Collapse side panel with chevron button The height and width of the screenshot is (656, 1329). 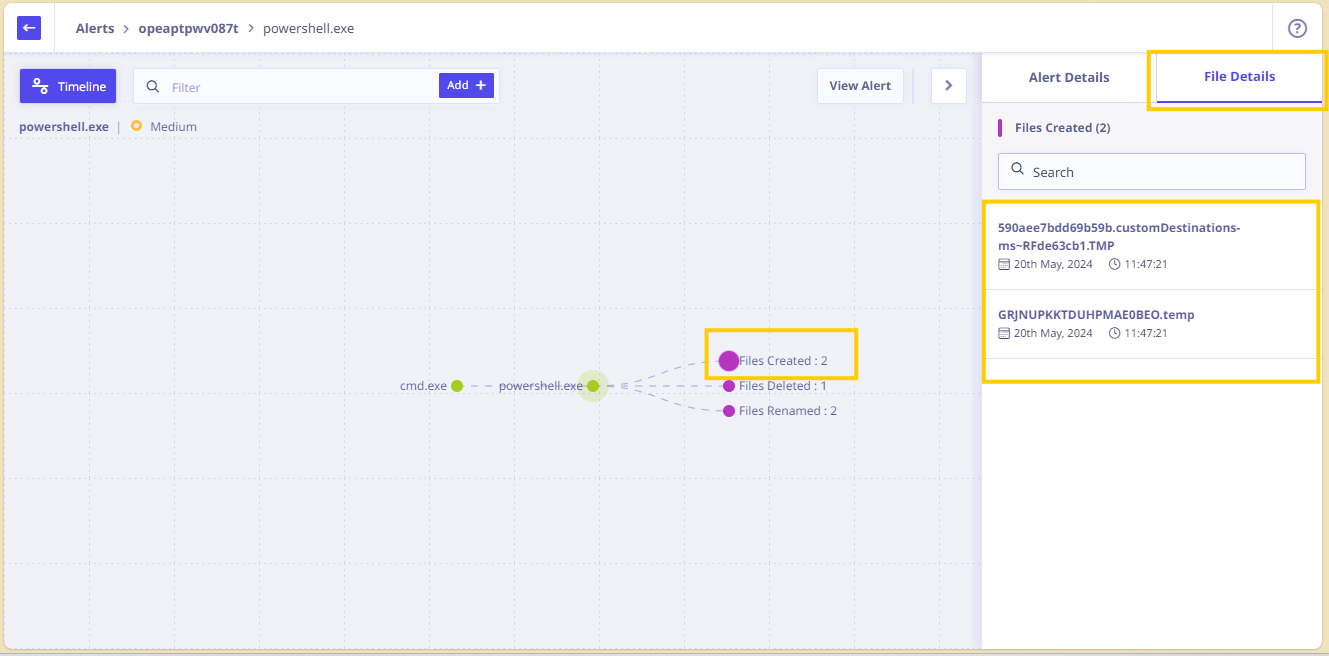coord(949,86)
